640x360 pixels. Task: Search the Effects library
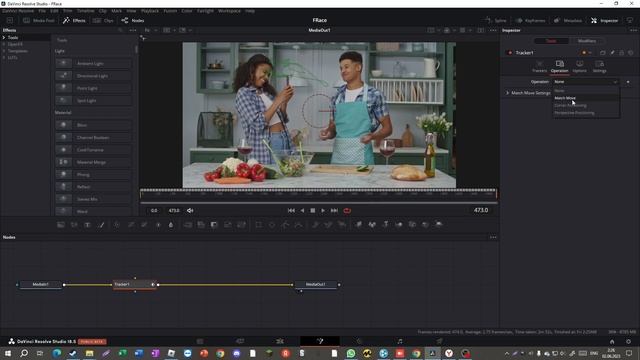click(120, 30)
